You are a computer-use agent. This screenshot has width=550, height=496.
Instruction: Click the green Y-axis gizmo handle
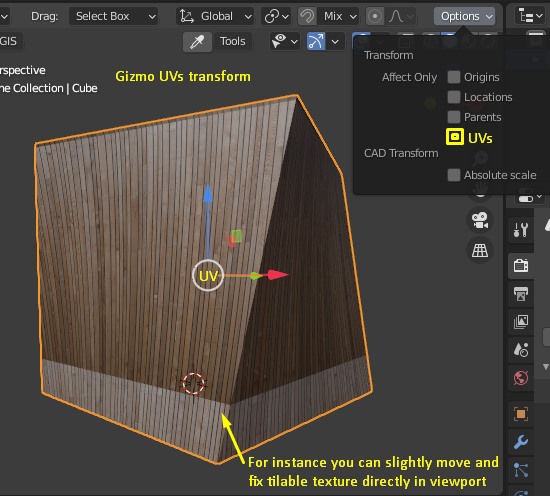[255, 276]
